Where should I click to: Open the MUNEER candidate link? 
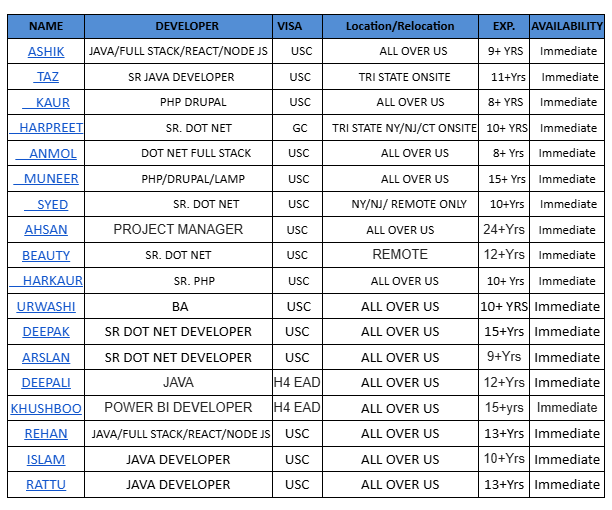point(52,179)
